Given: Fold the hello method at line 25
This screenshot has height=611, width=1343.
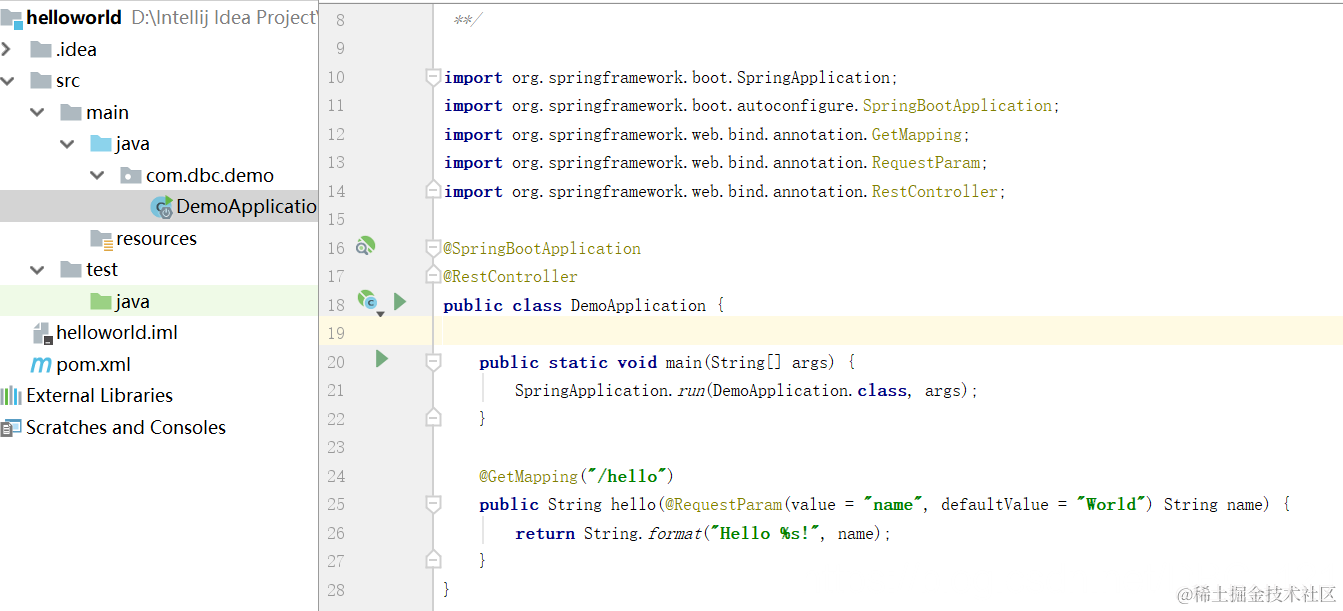Looking at the screenshot, I should point(433,504).
